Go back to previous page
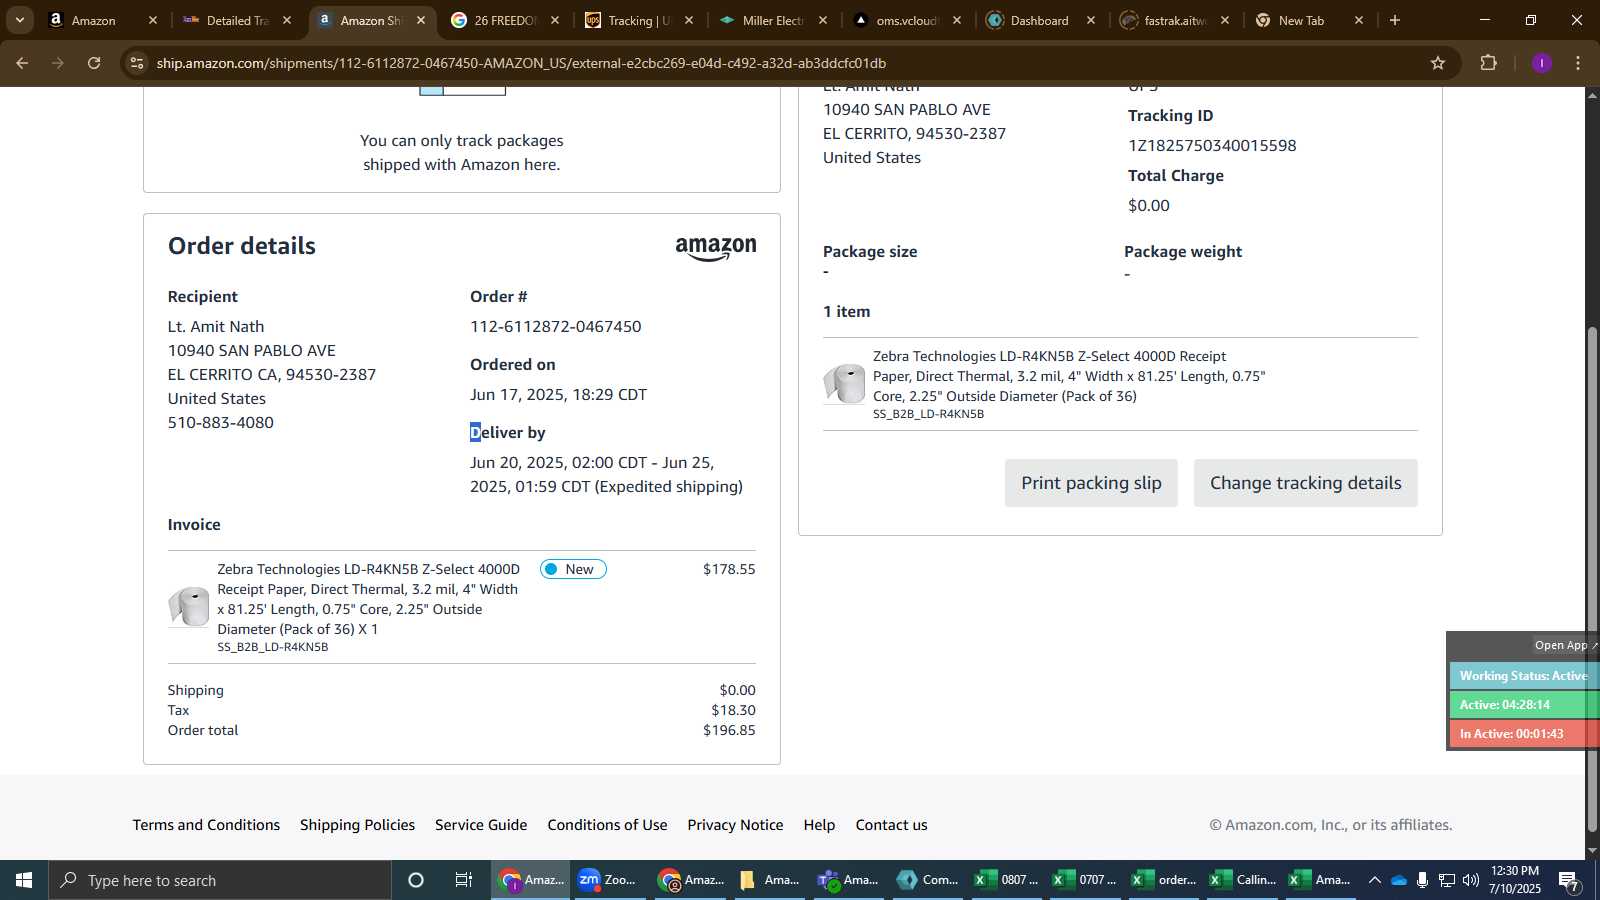This screenshot has width=1600, height=900. (x=22, y=63)
